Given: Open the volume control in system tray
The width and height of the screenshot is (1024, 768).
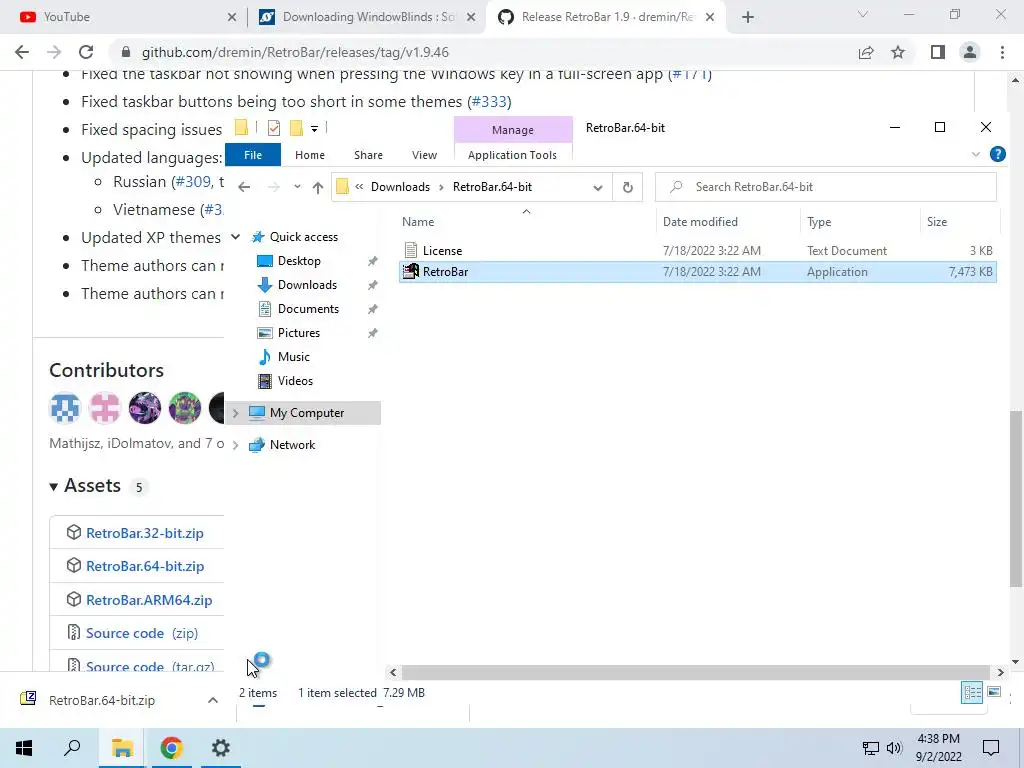Looking at the screenshot, I should click(894, 748).
